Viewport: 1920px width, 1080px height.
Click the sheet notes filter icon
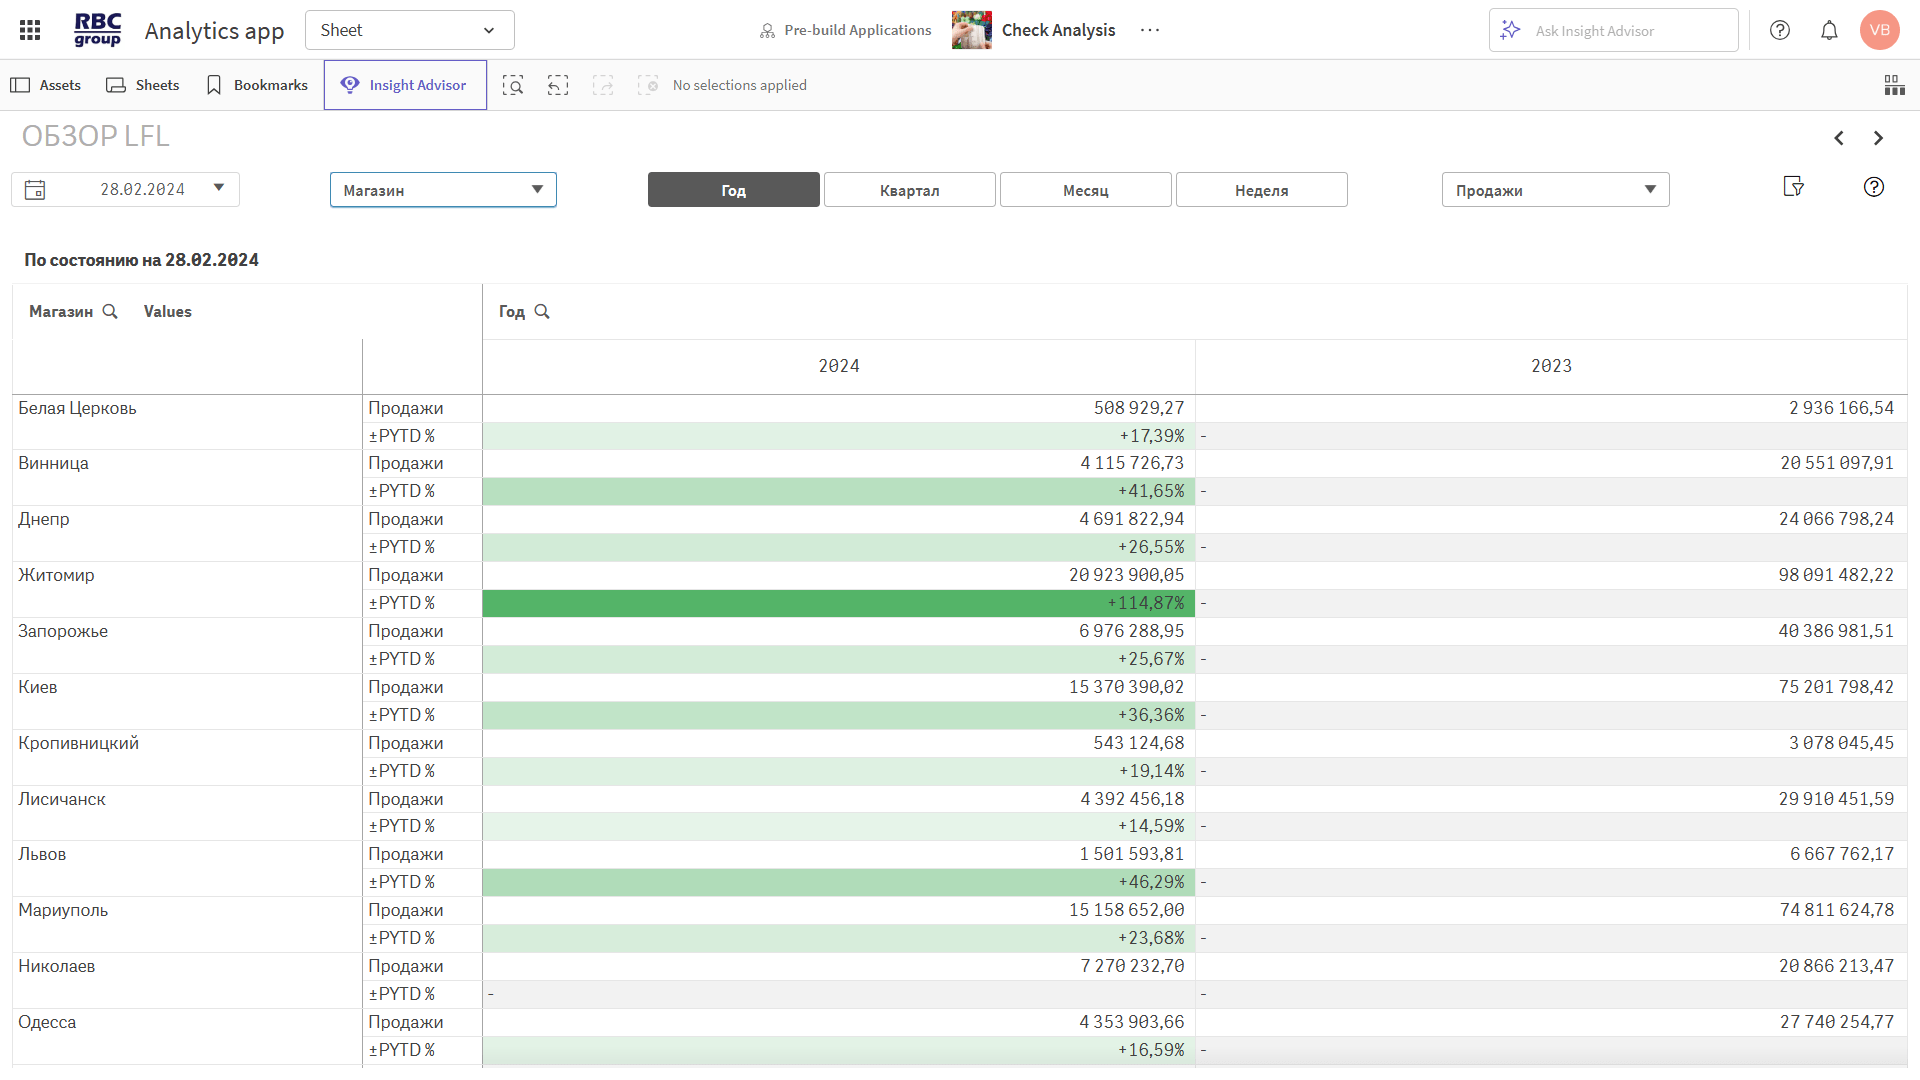pyautogui.click(x=1793, y=187)
